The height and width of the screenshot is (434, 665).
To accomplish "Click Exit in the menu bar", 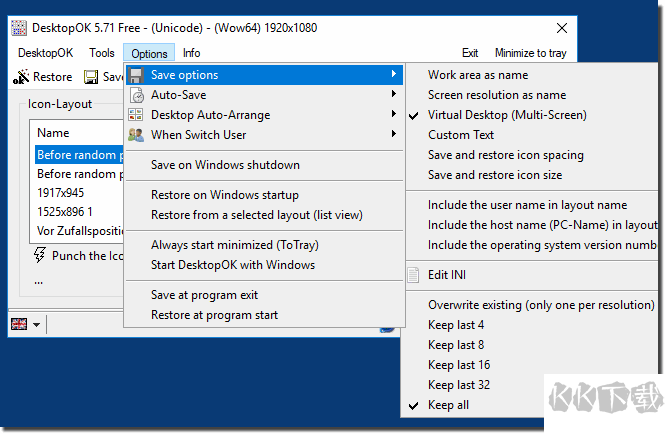I will 470,53.
